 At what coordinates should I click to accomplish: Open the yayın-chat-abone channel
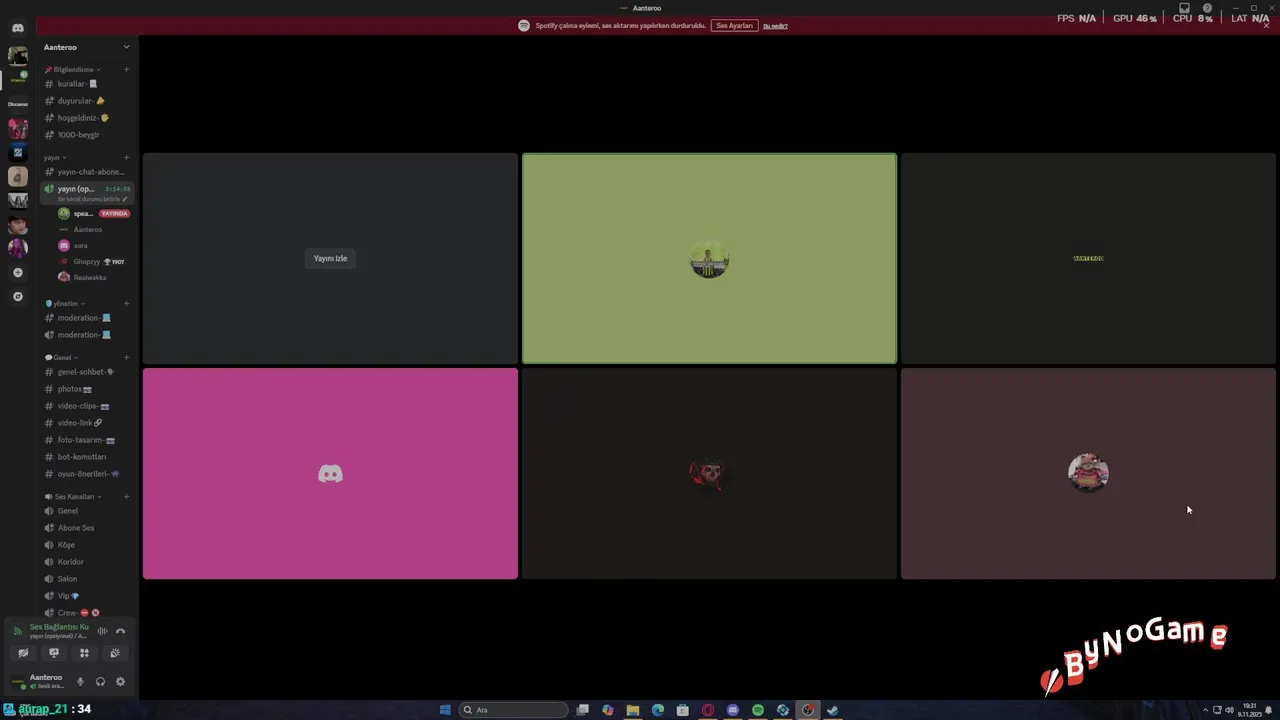pyautogui.click(x=87, y=172)
